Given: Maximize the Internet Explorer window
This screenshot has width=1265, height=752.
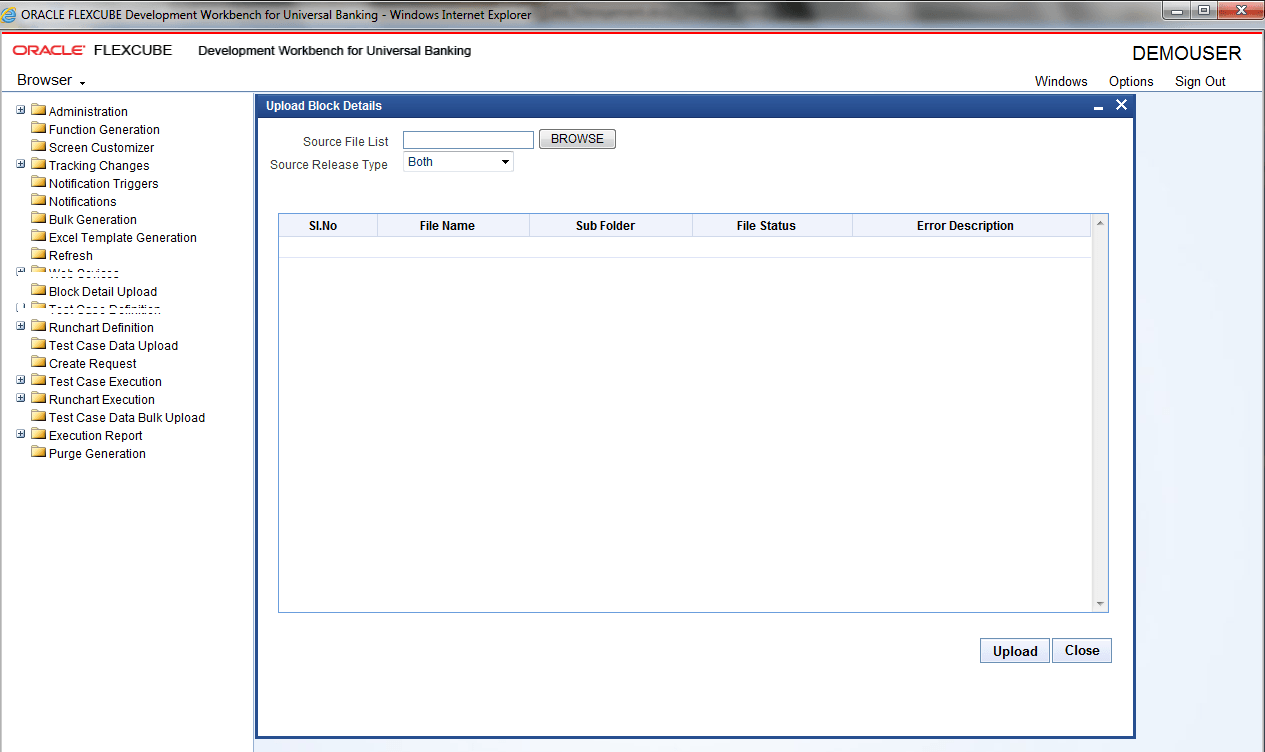Looking at the screenshot, I should click(1203, 11).
